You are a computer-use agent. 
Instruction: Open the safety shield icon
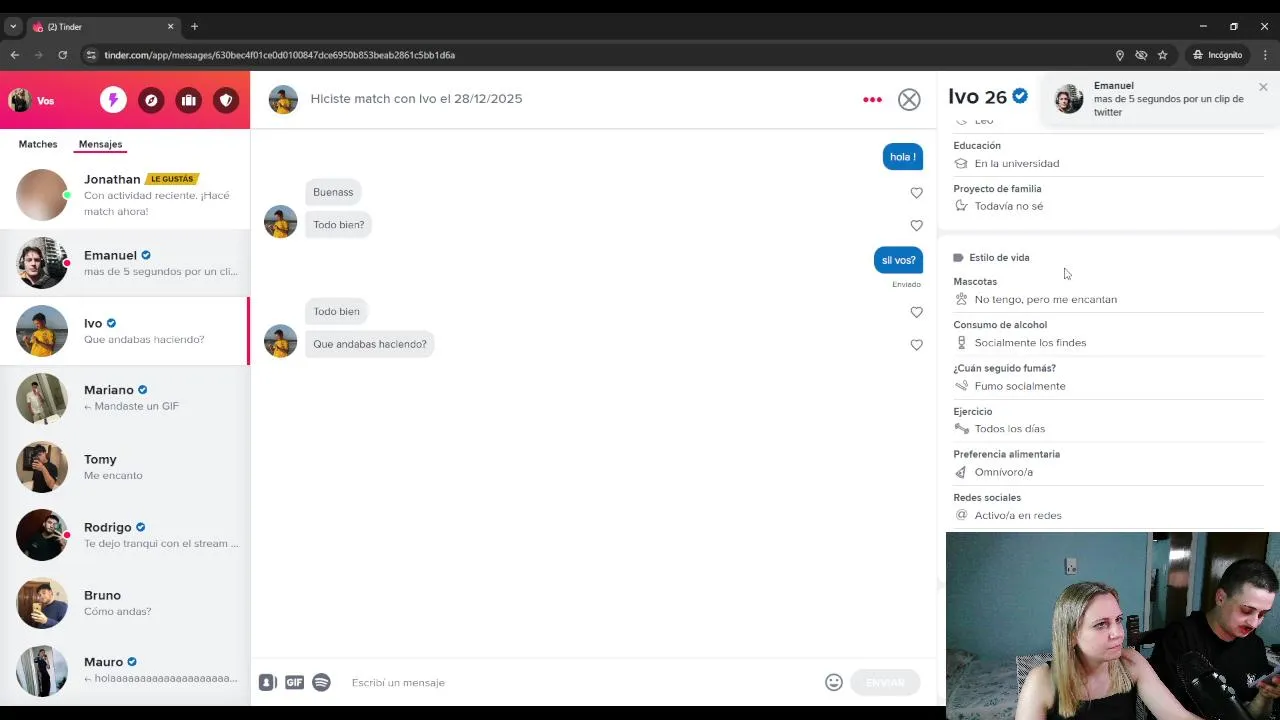point(226,100)
